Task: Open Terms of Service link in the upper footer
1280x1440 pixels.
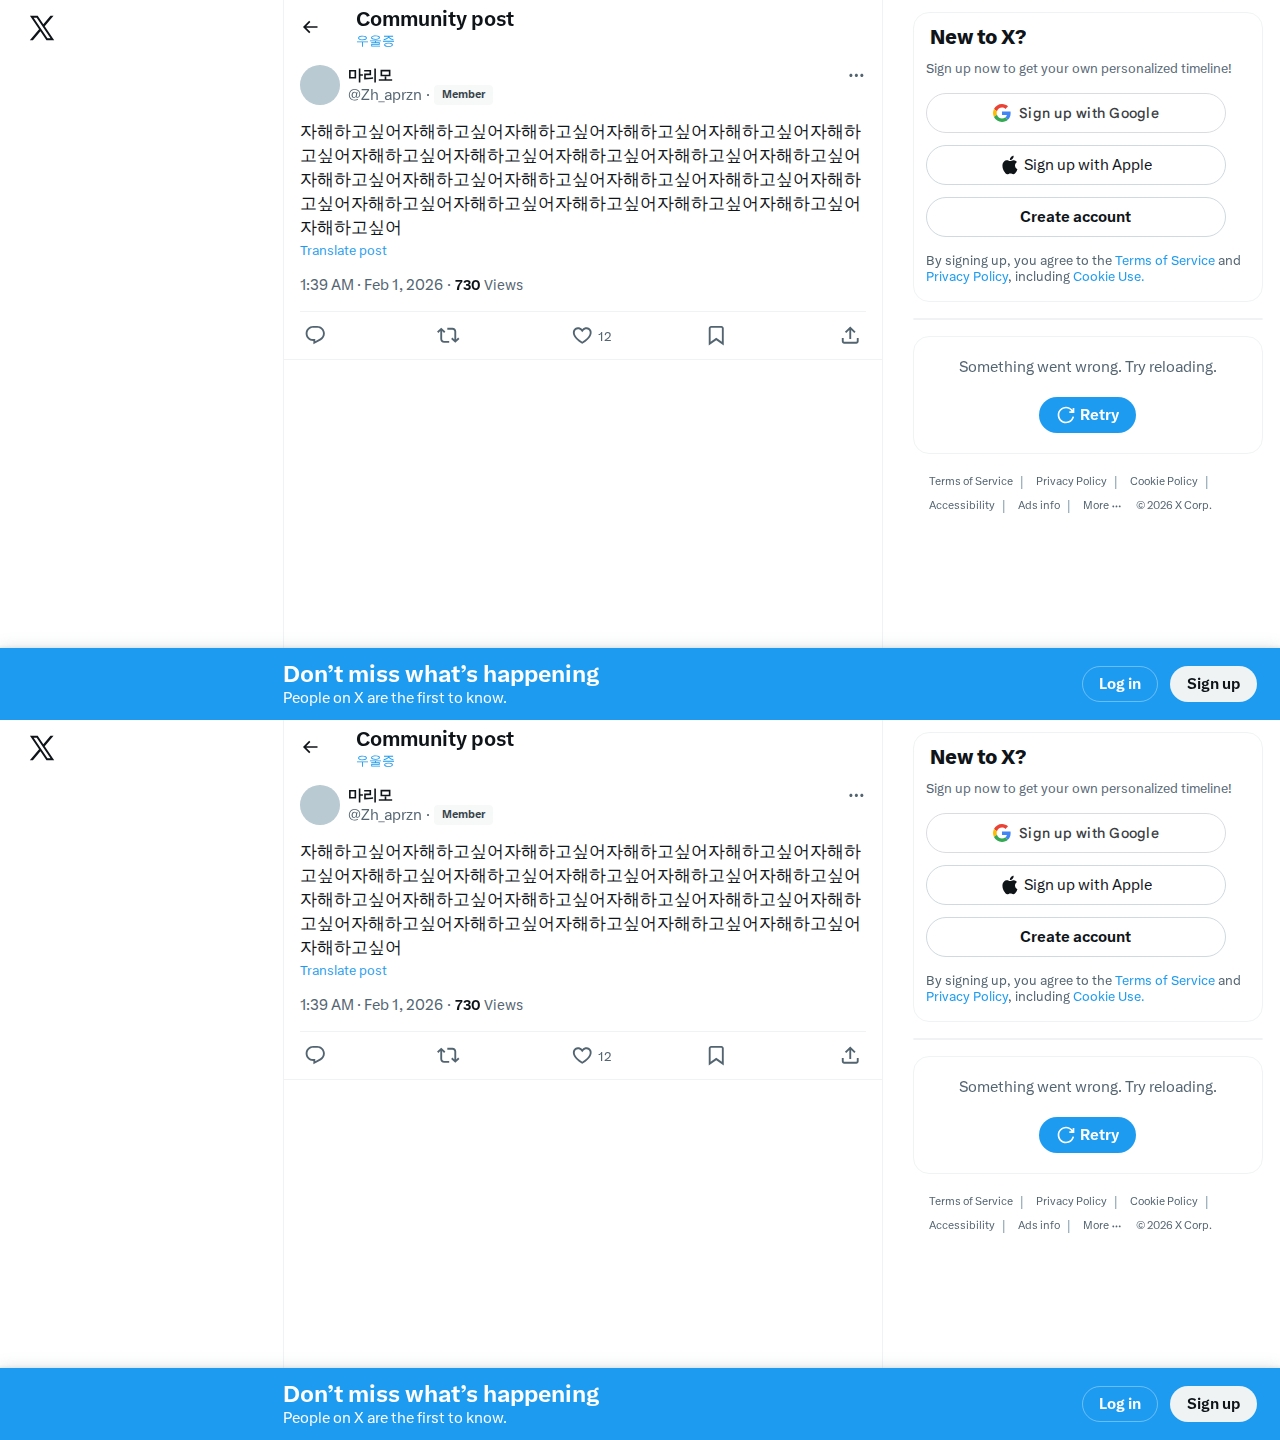Action: (971, 481)
